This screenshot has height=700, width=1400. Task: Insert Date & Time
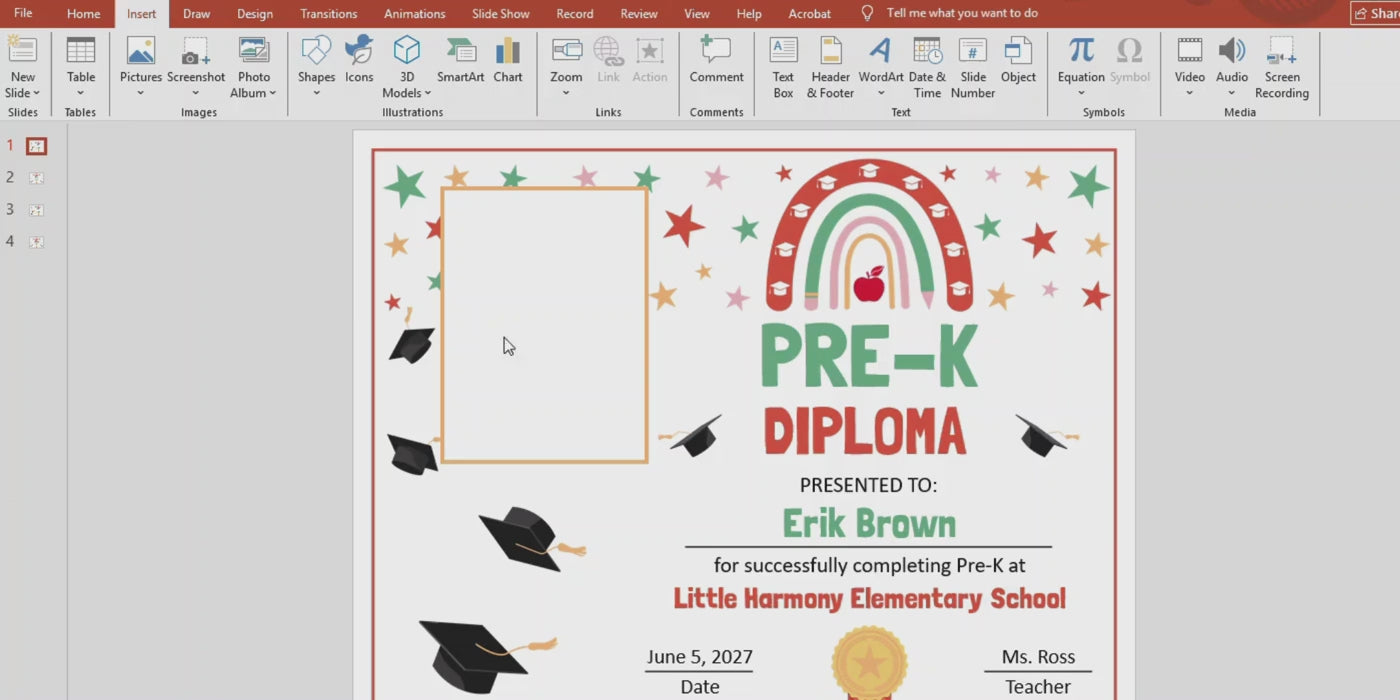(x=927, y=66)
